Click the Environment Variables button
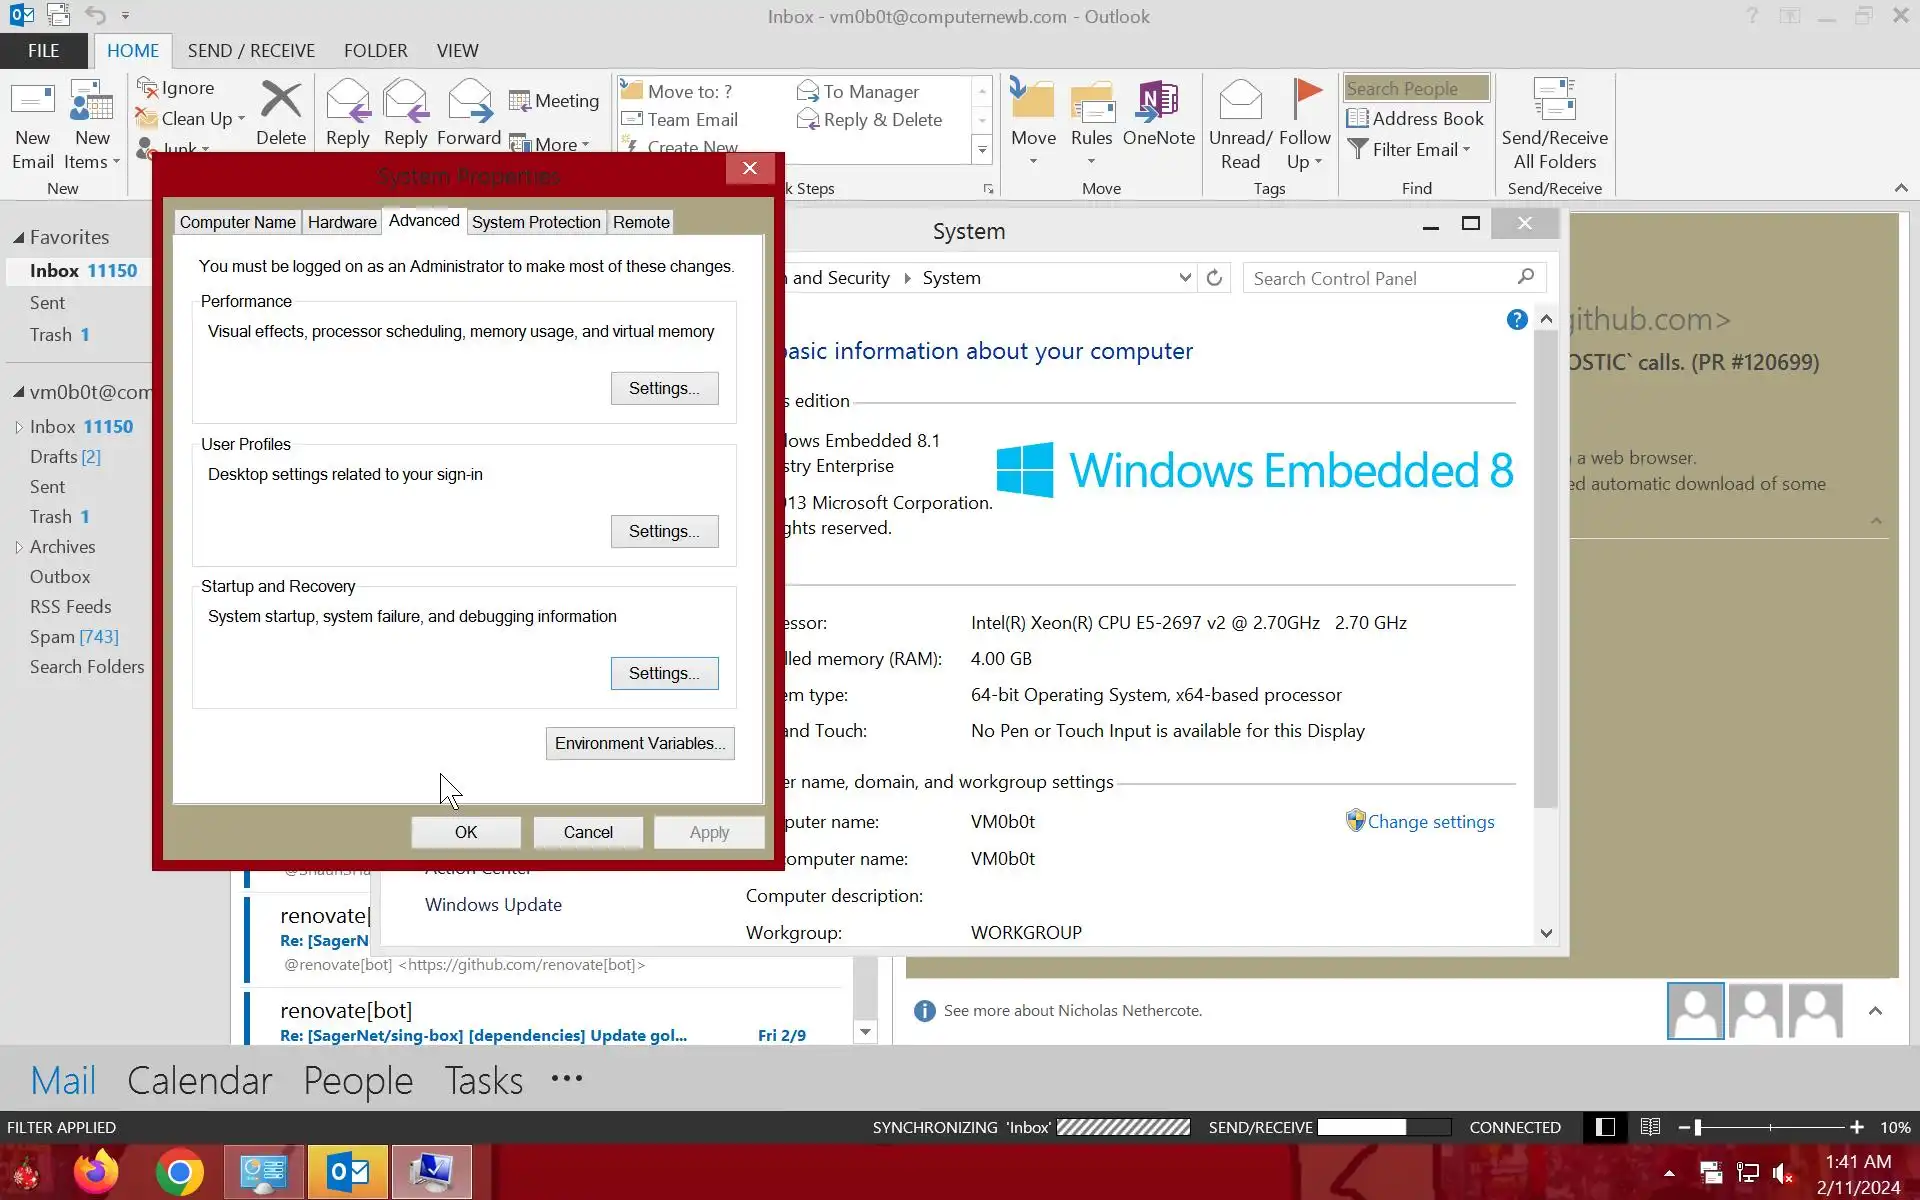 pyautogui.click(x=640, y=743)
